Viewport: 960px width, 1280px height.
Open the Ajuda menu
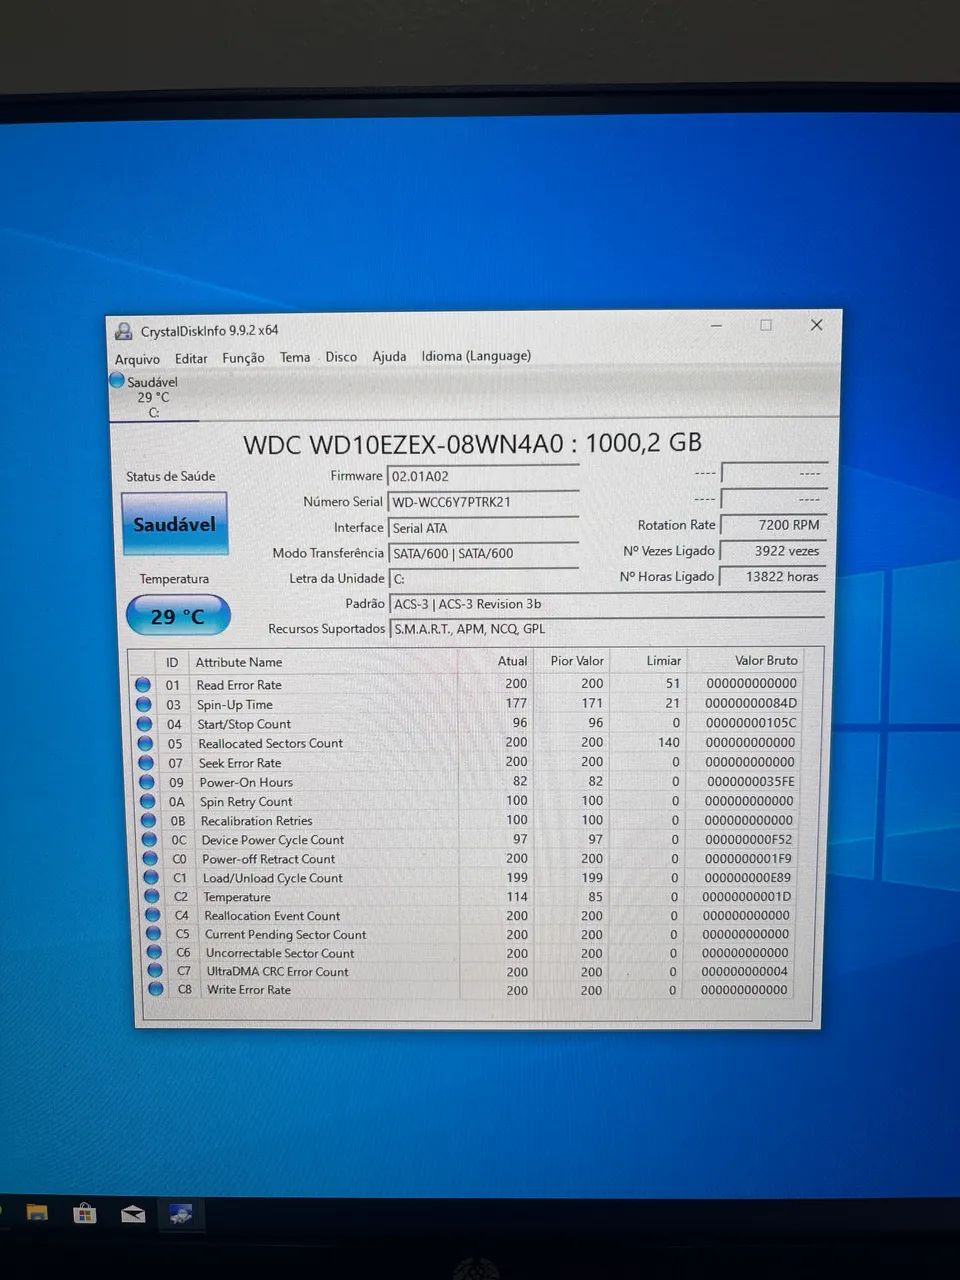[x=389, y=356]
